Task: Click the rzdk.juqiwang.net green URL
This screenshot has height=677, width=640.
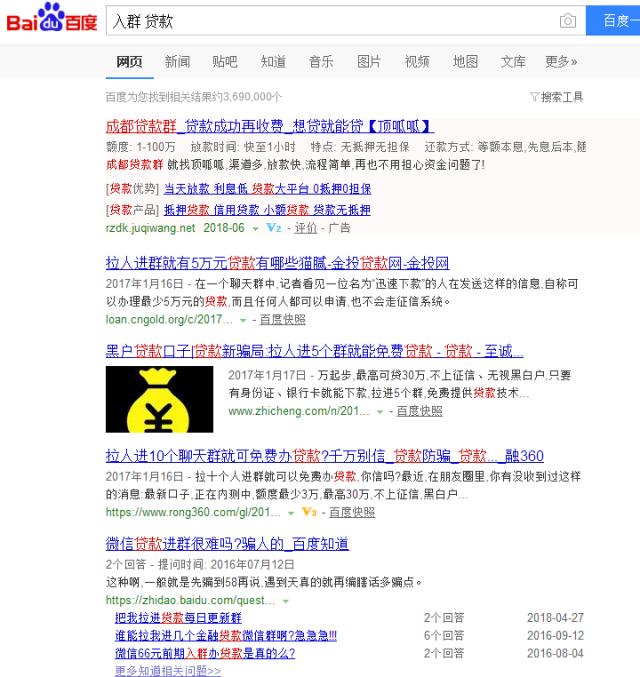Action: pos(151,228)
